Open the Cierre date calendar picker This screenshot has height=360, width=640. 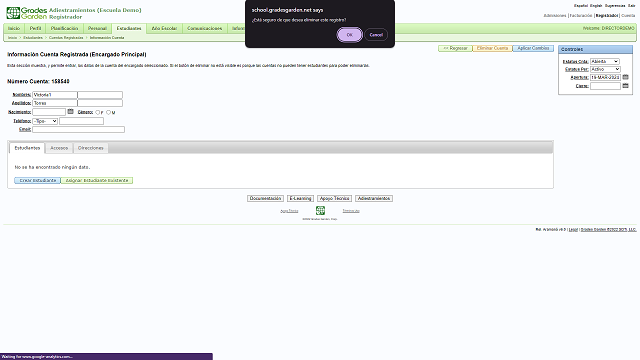(625, 86)
